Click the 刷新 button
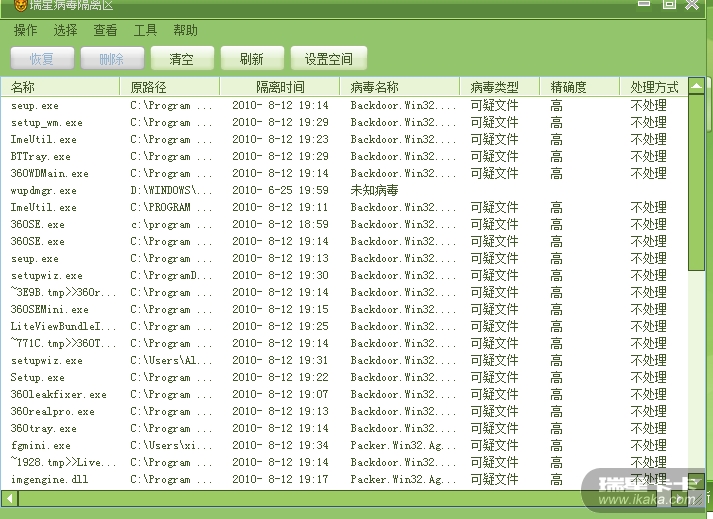Viewport: 713px width, 519px height. [252, 59]
